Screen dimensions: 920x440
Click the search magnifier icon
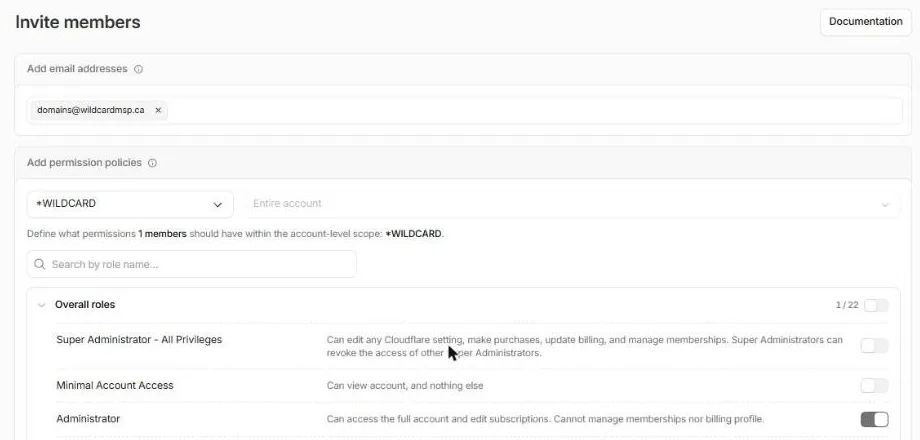click(x=39, y=264)
